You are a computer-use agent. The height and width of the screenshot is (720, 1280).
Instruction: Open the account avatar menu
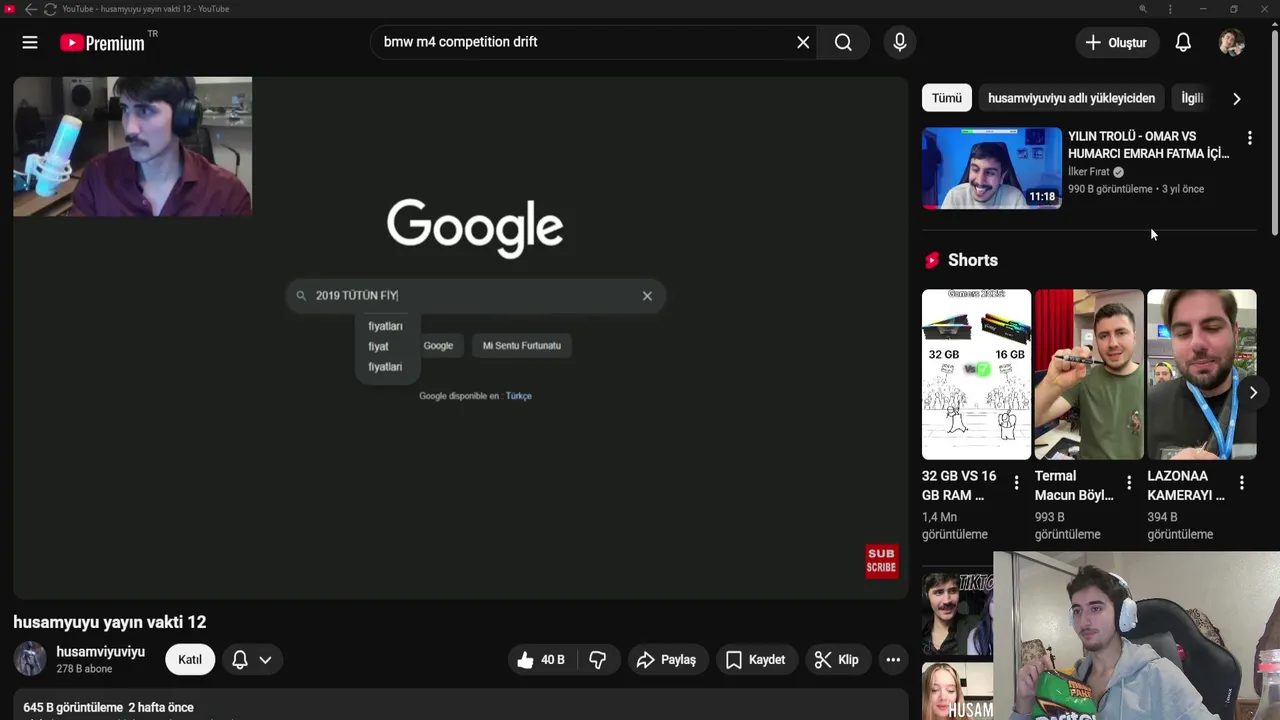click(1232, 42)
